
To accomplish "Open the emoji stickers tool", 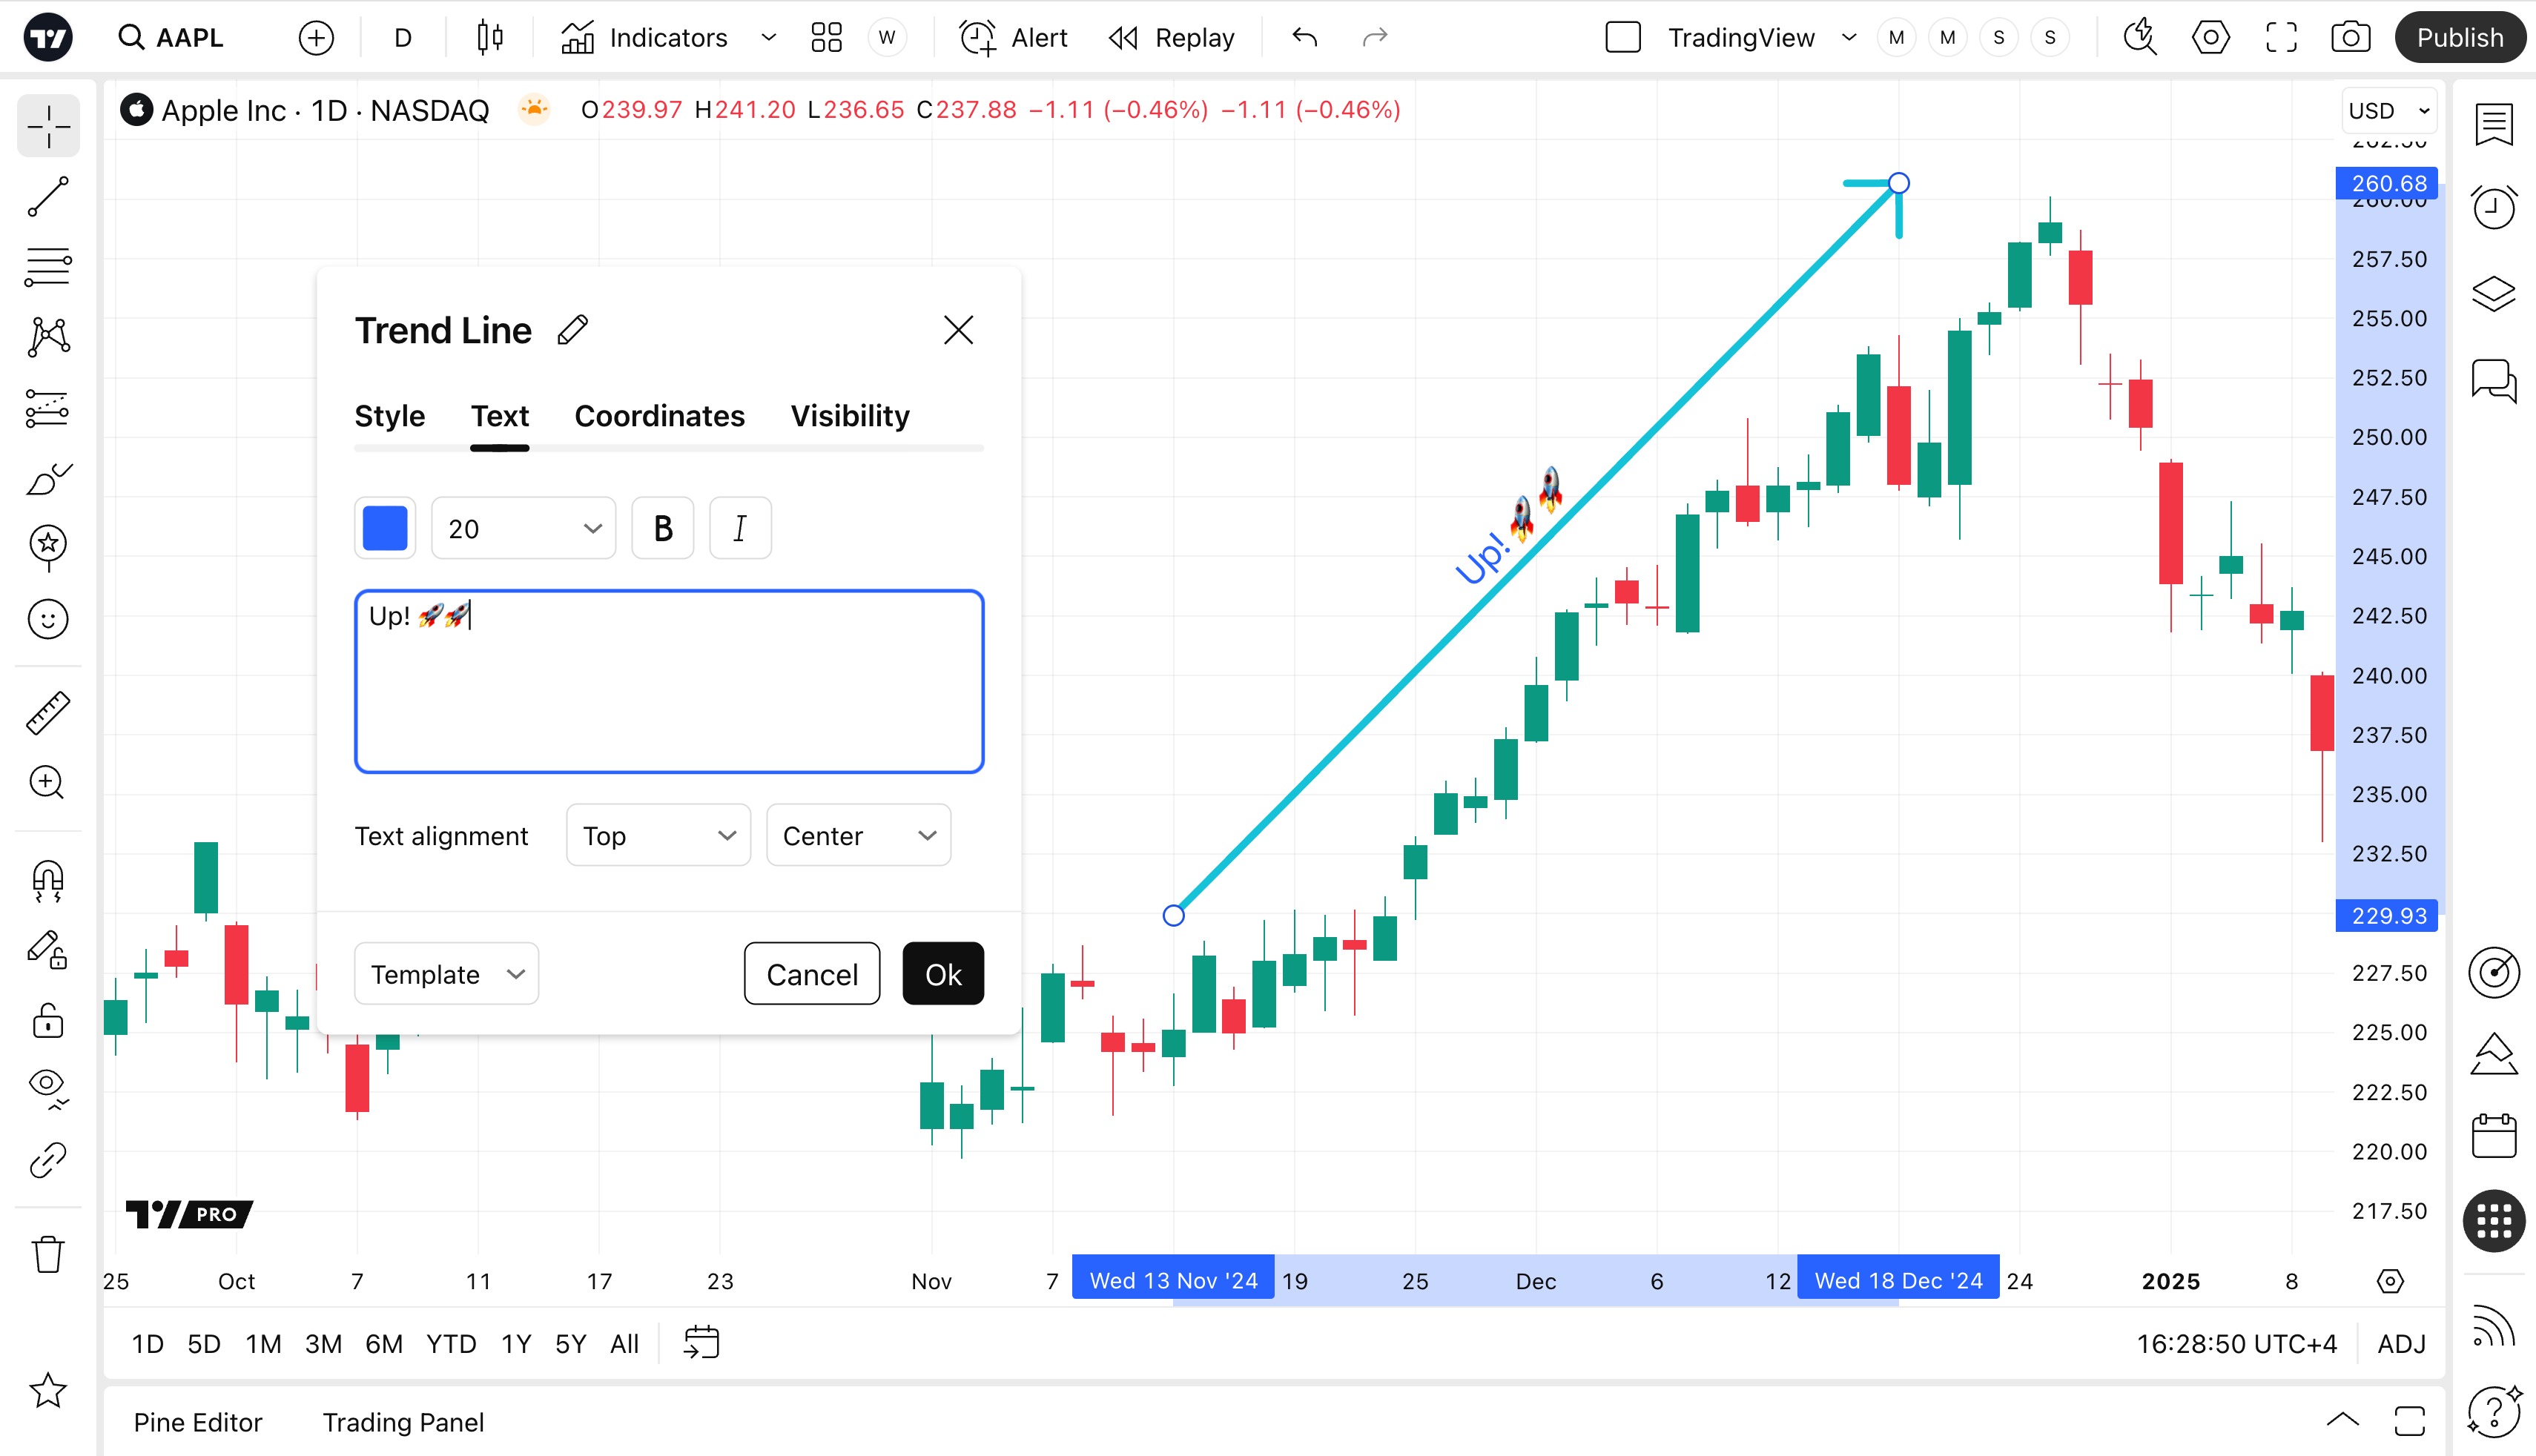I will (48, 619).
